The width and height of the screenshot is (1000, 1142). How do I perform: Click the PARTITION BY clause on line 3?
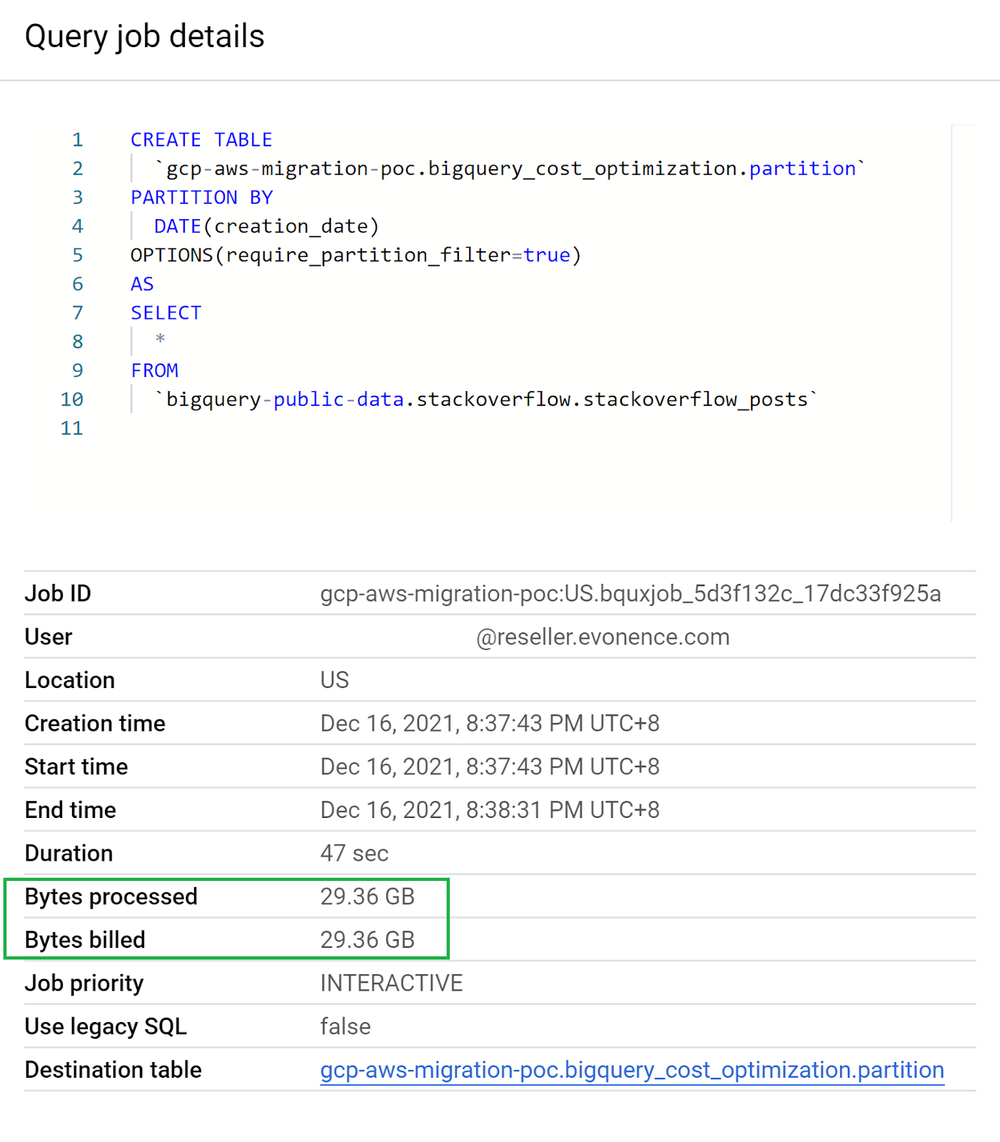(x=201, y=197)
